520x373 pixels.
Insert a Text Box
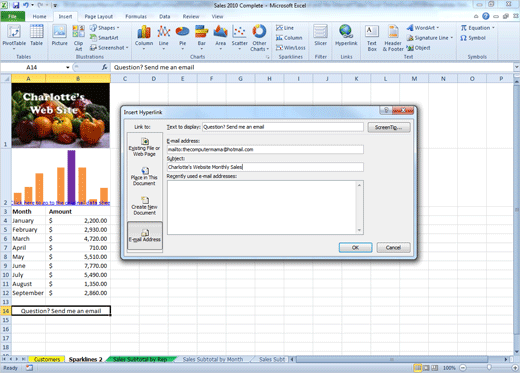click(x=372, y=38)
